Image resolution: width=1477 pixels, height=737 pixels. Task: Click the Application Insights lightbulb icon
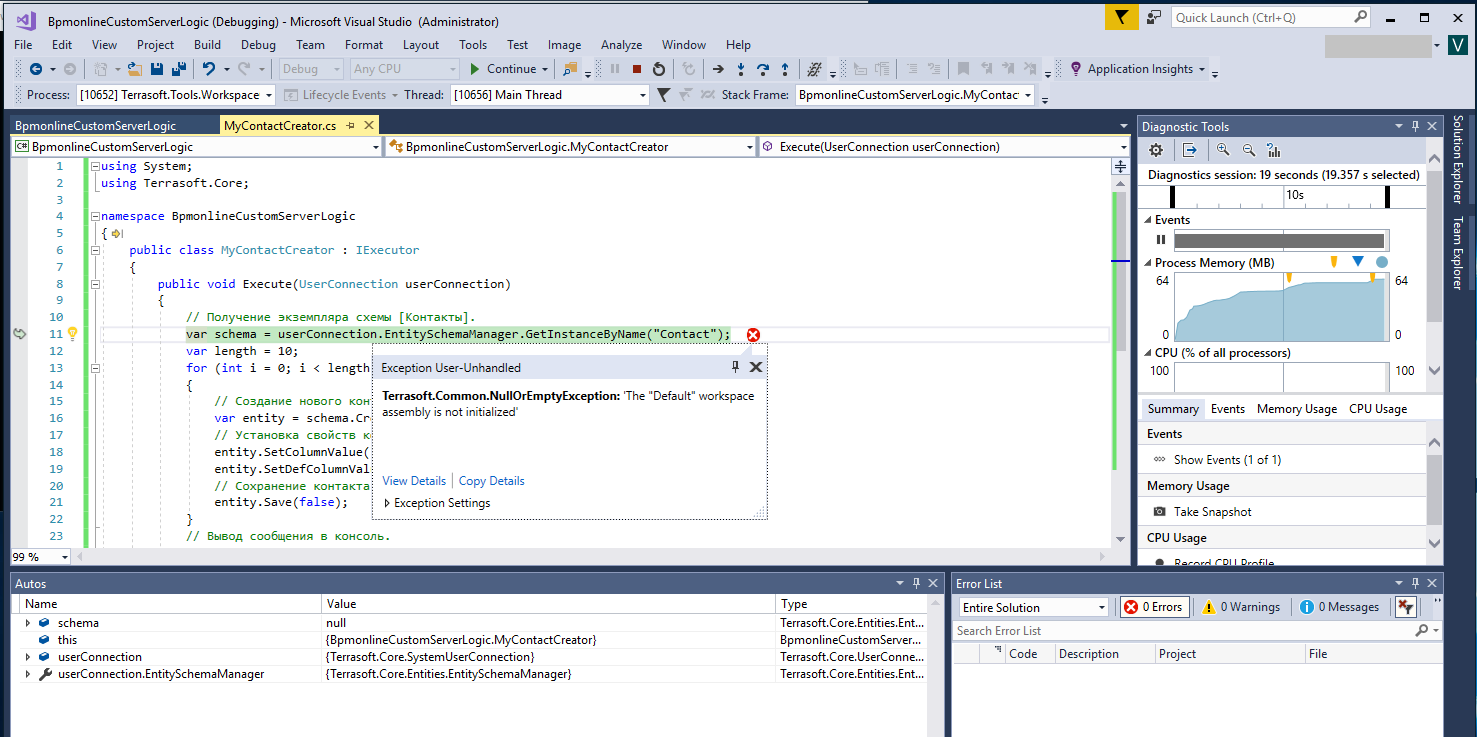(x=1076, y=69)
